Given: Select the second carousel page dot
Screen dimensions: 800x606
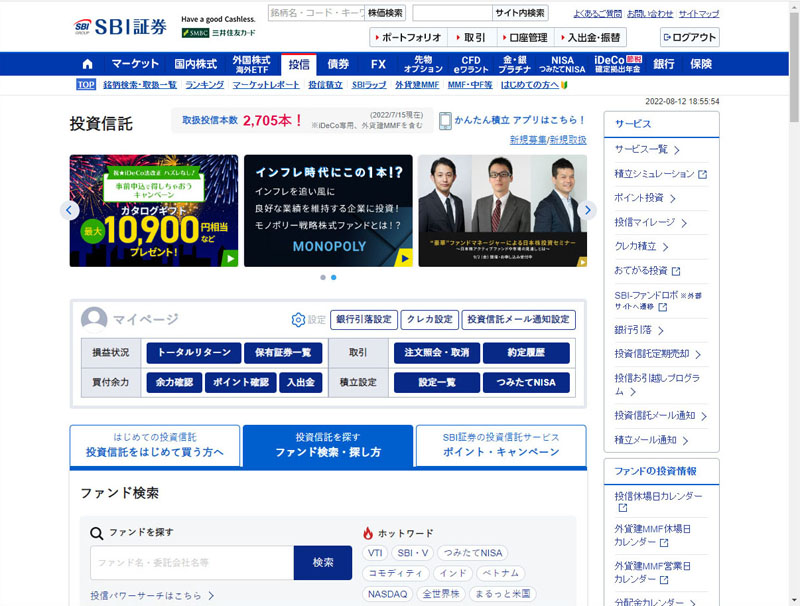Looking at the screenshot, I should 333,277.
